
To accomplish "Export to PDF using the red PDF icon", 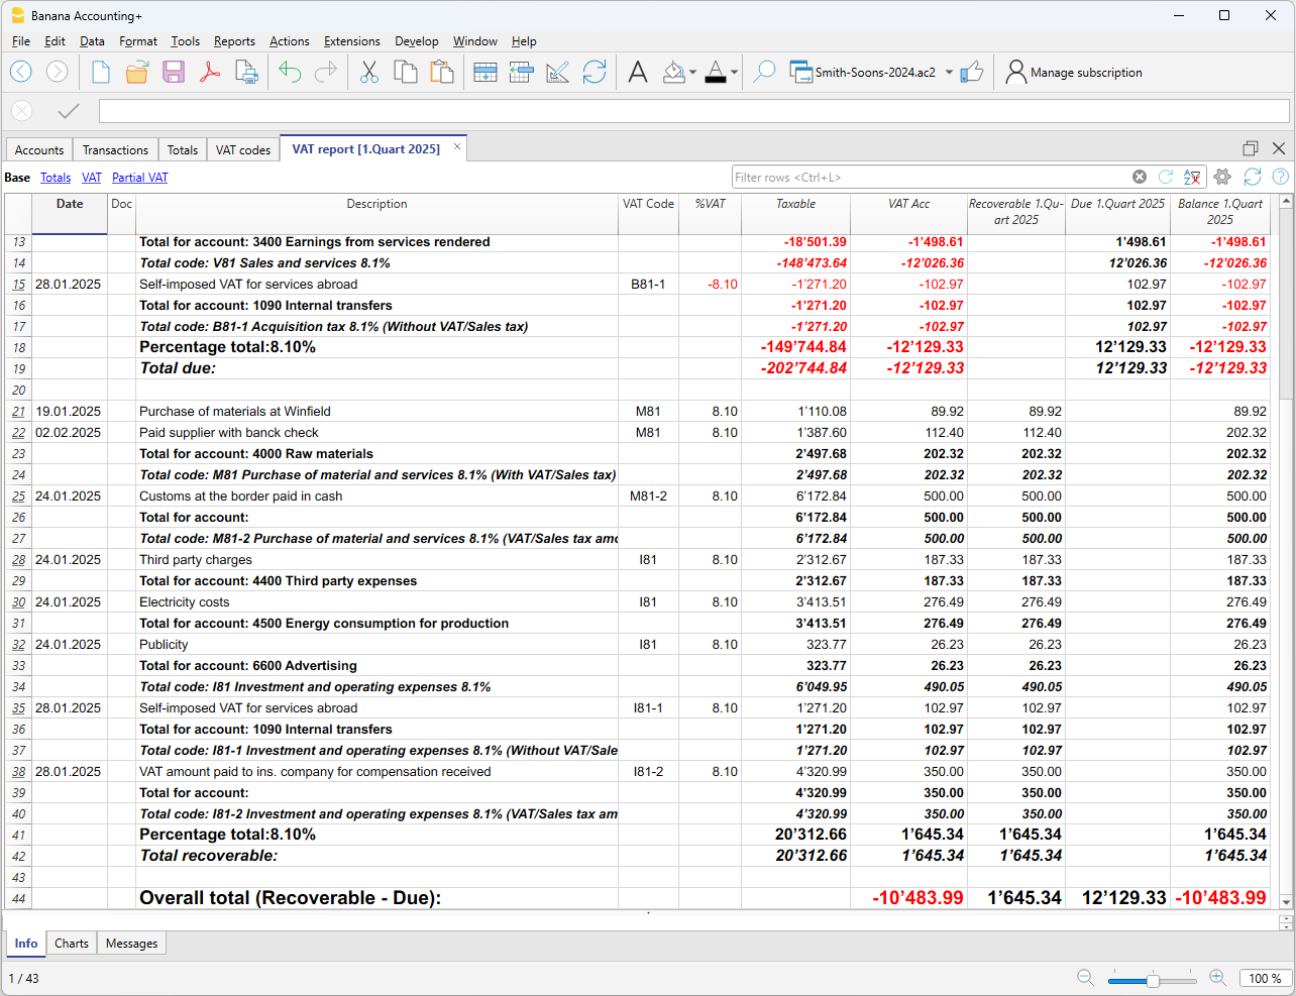I will 210,72.
